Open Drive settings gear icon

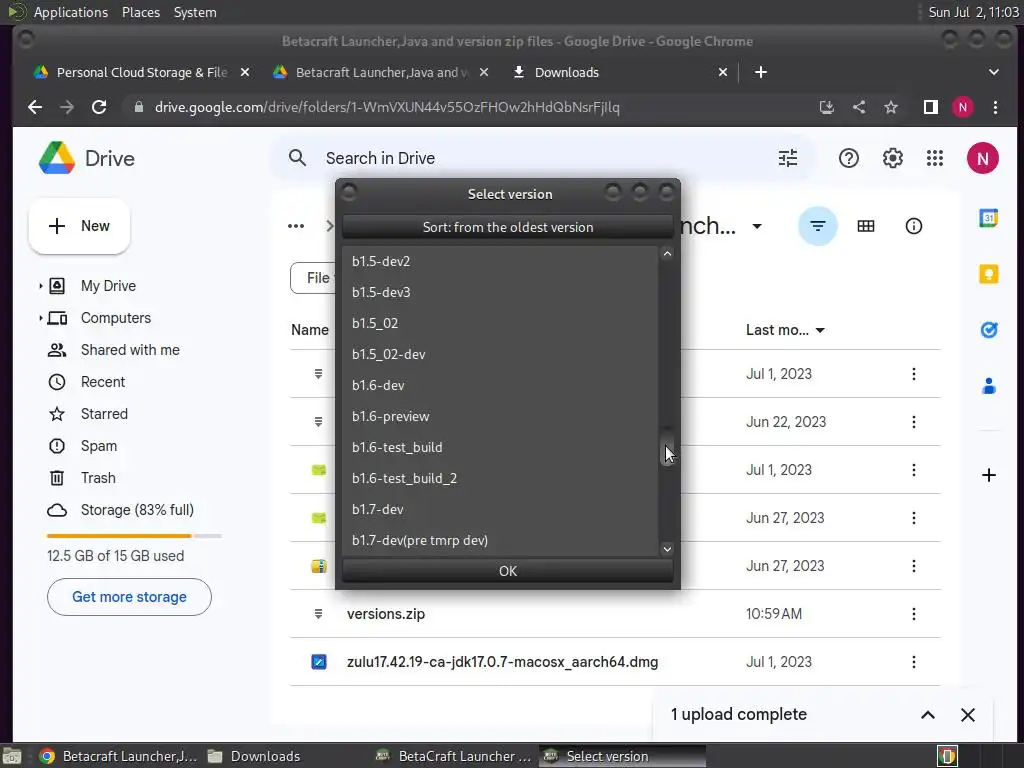(892, 158)
